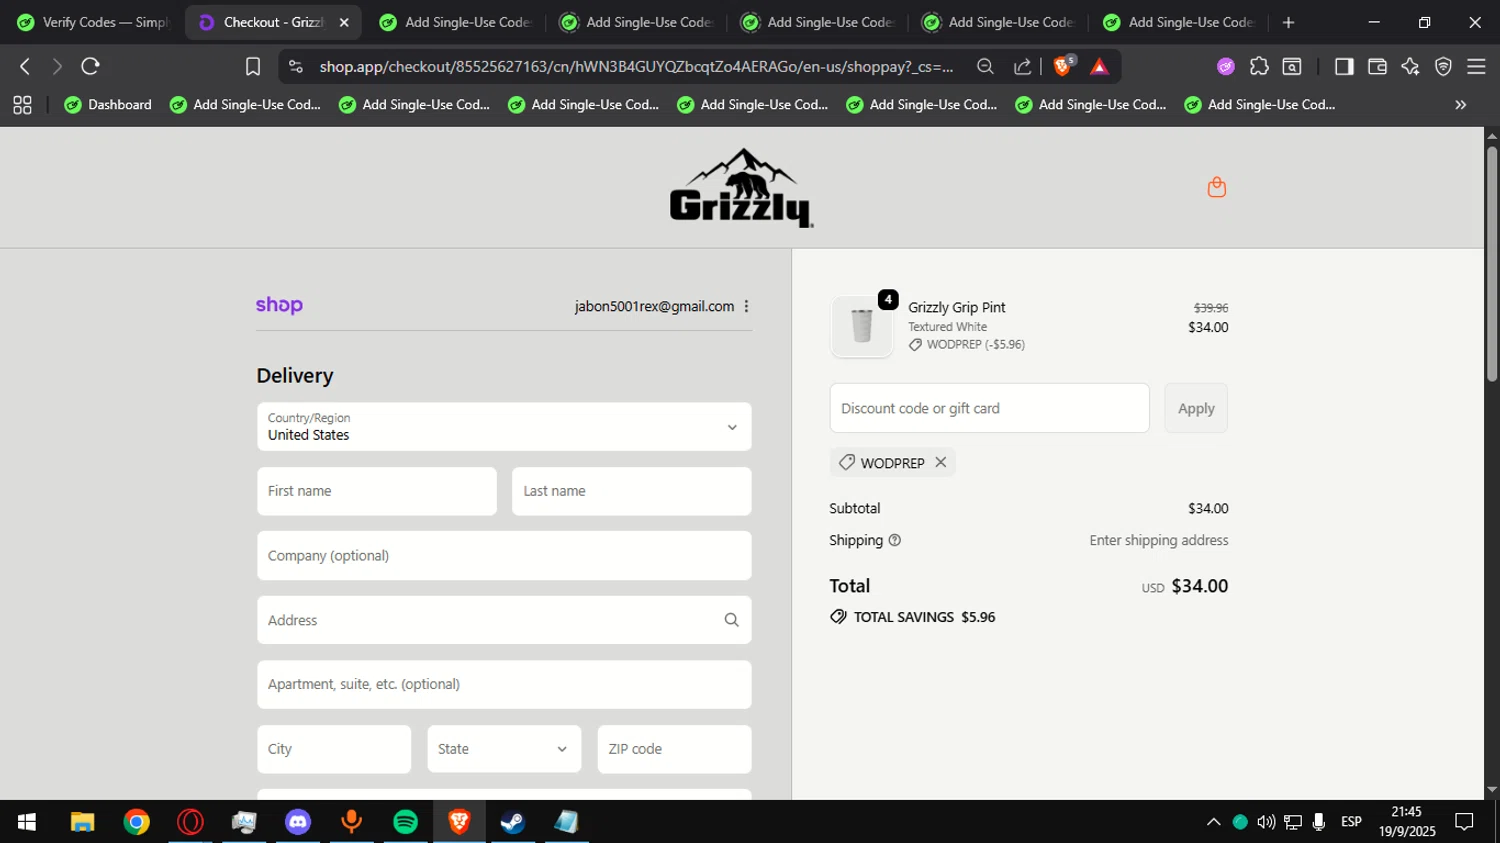Open the volume control in tray
The width and height of the screenshot is (1500, 843).
(x=1266, y=822)
